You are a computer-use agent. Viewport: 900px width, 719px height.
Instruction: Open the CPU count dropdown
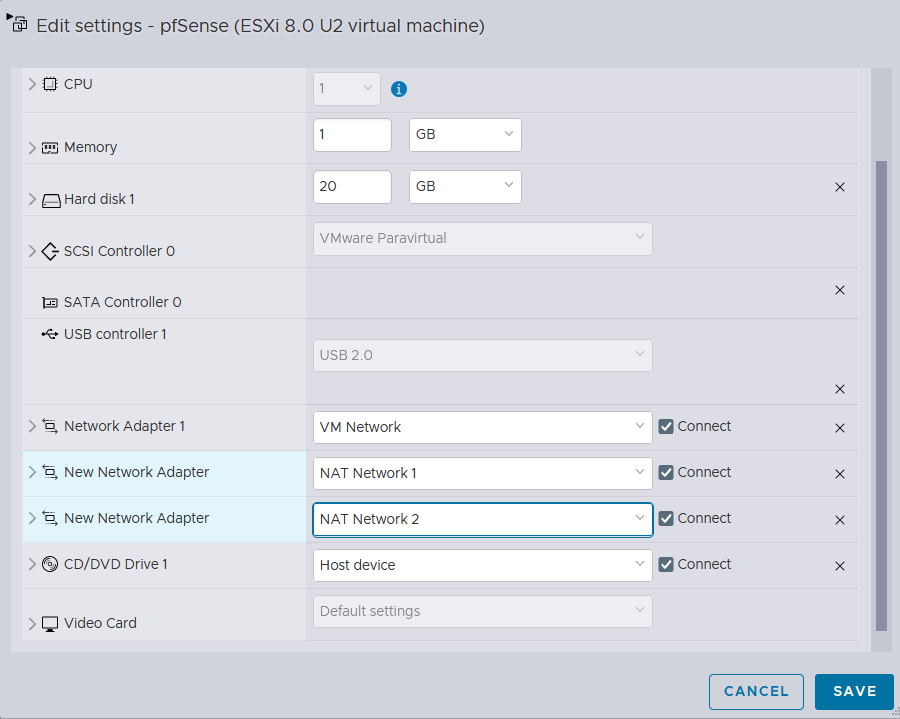(x=347, y=89)
